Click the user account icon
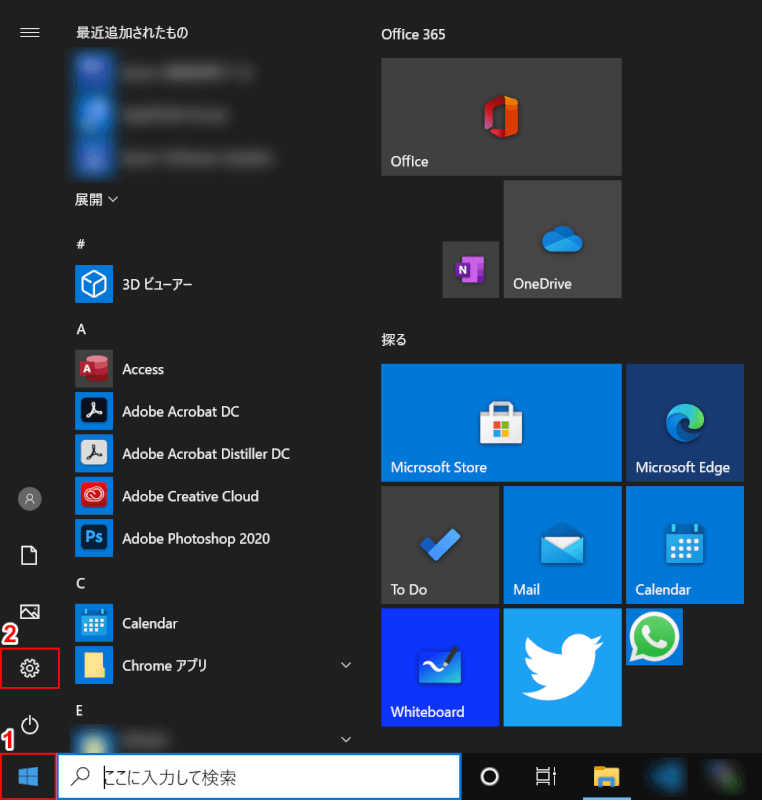Image resolution: width=762 pixels, height=800 pixels. (x=30, y=498)
